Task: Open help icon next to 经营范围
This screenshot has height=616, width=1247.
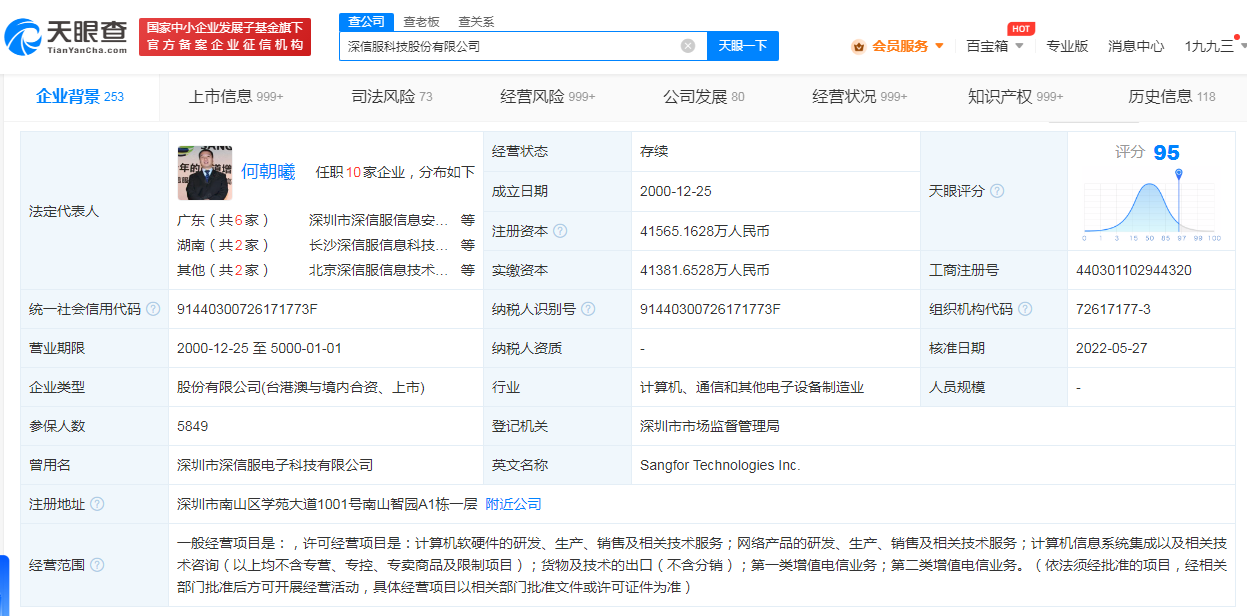Action: click(x=97, y=565)
